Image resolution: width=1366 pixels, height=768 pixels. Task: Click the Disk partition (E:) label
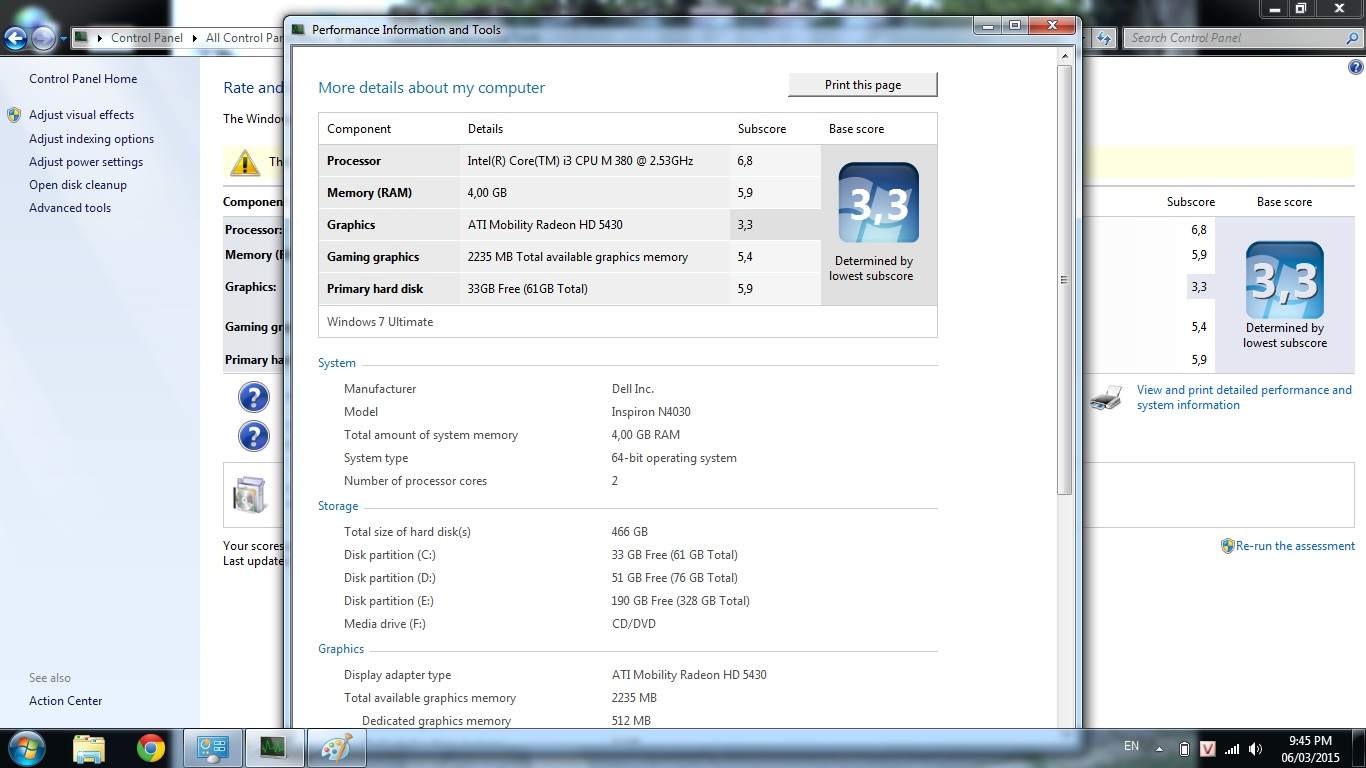(390, 601)
